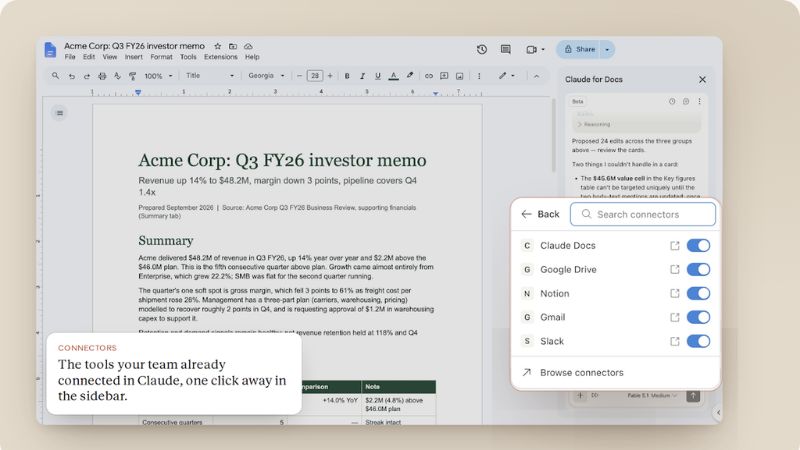
Task: Redo the last action
Action: [87, 76]
